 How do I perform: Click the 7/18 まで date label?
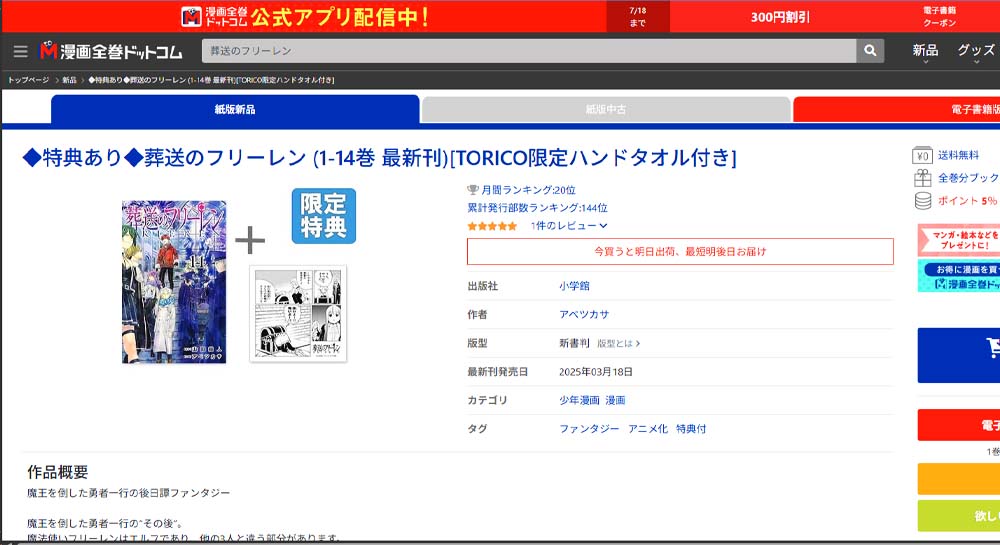[638, 17]
